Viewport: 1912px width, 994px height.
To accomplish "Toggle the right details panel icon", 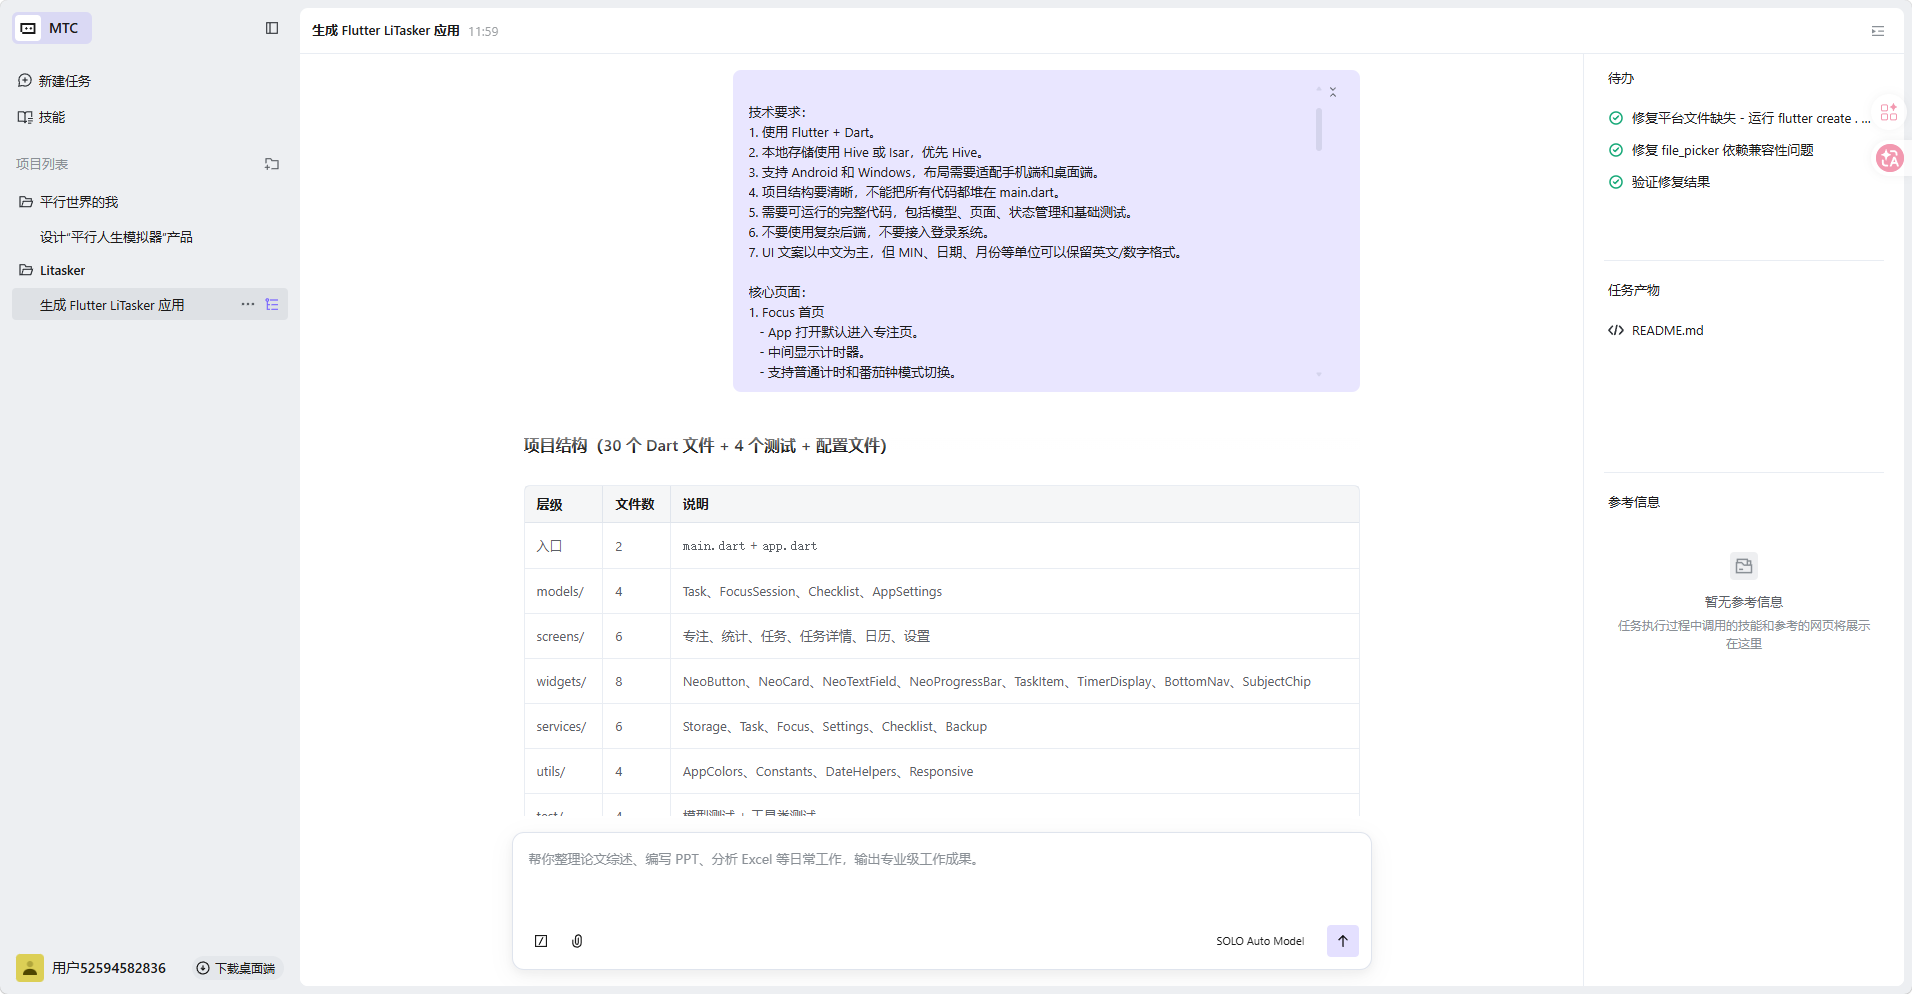I will pyautogui.click(x=1877, y=31).
